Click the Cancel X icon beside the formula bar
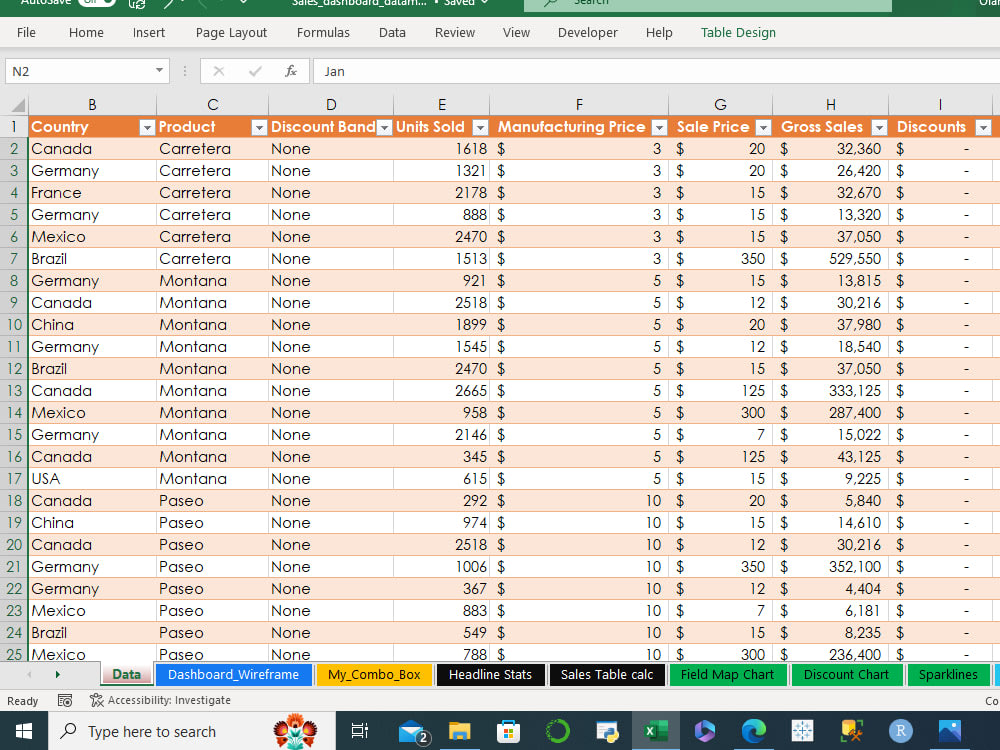Screen dimensions: 1000x750 (219, 71)
